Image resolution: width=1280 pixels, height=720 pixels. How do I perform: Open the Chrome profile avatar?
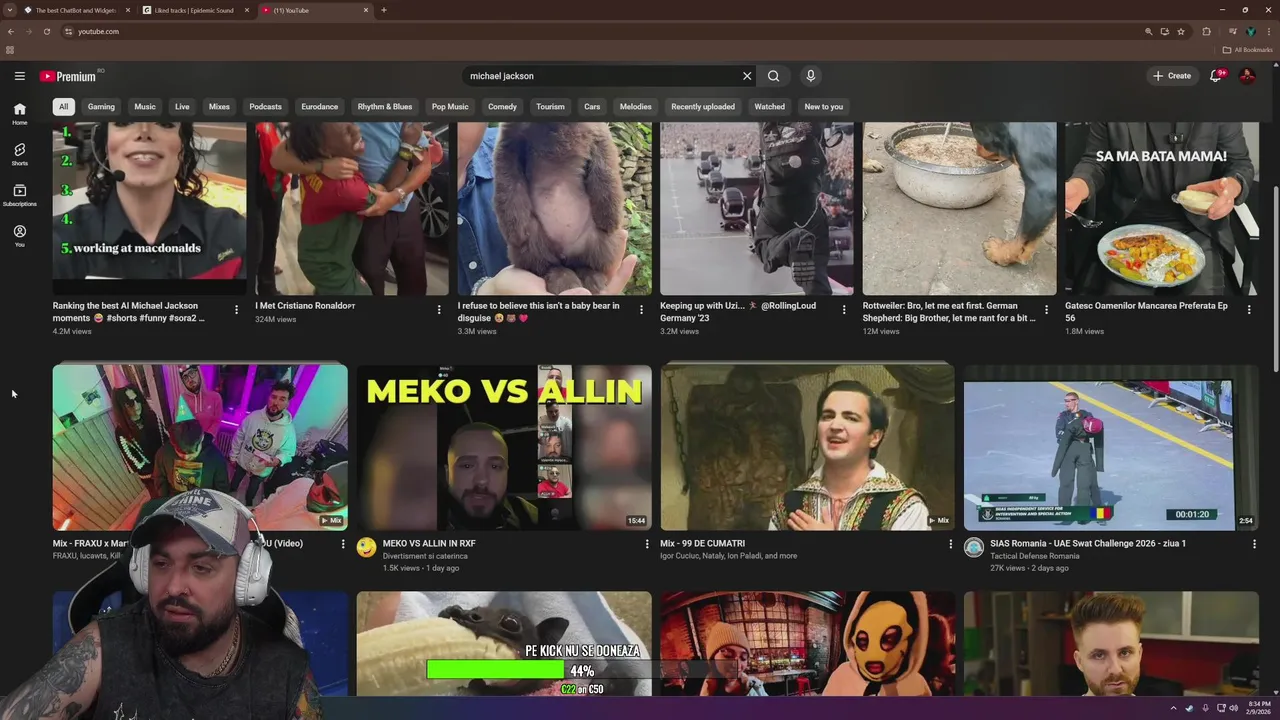(x=1251, y=31)
